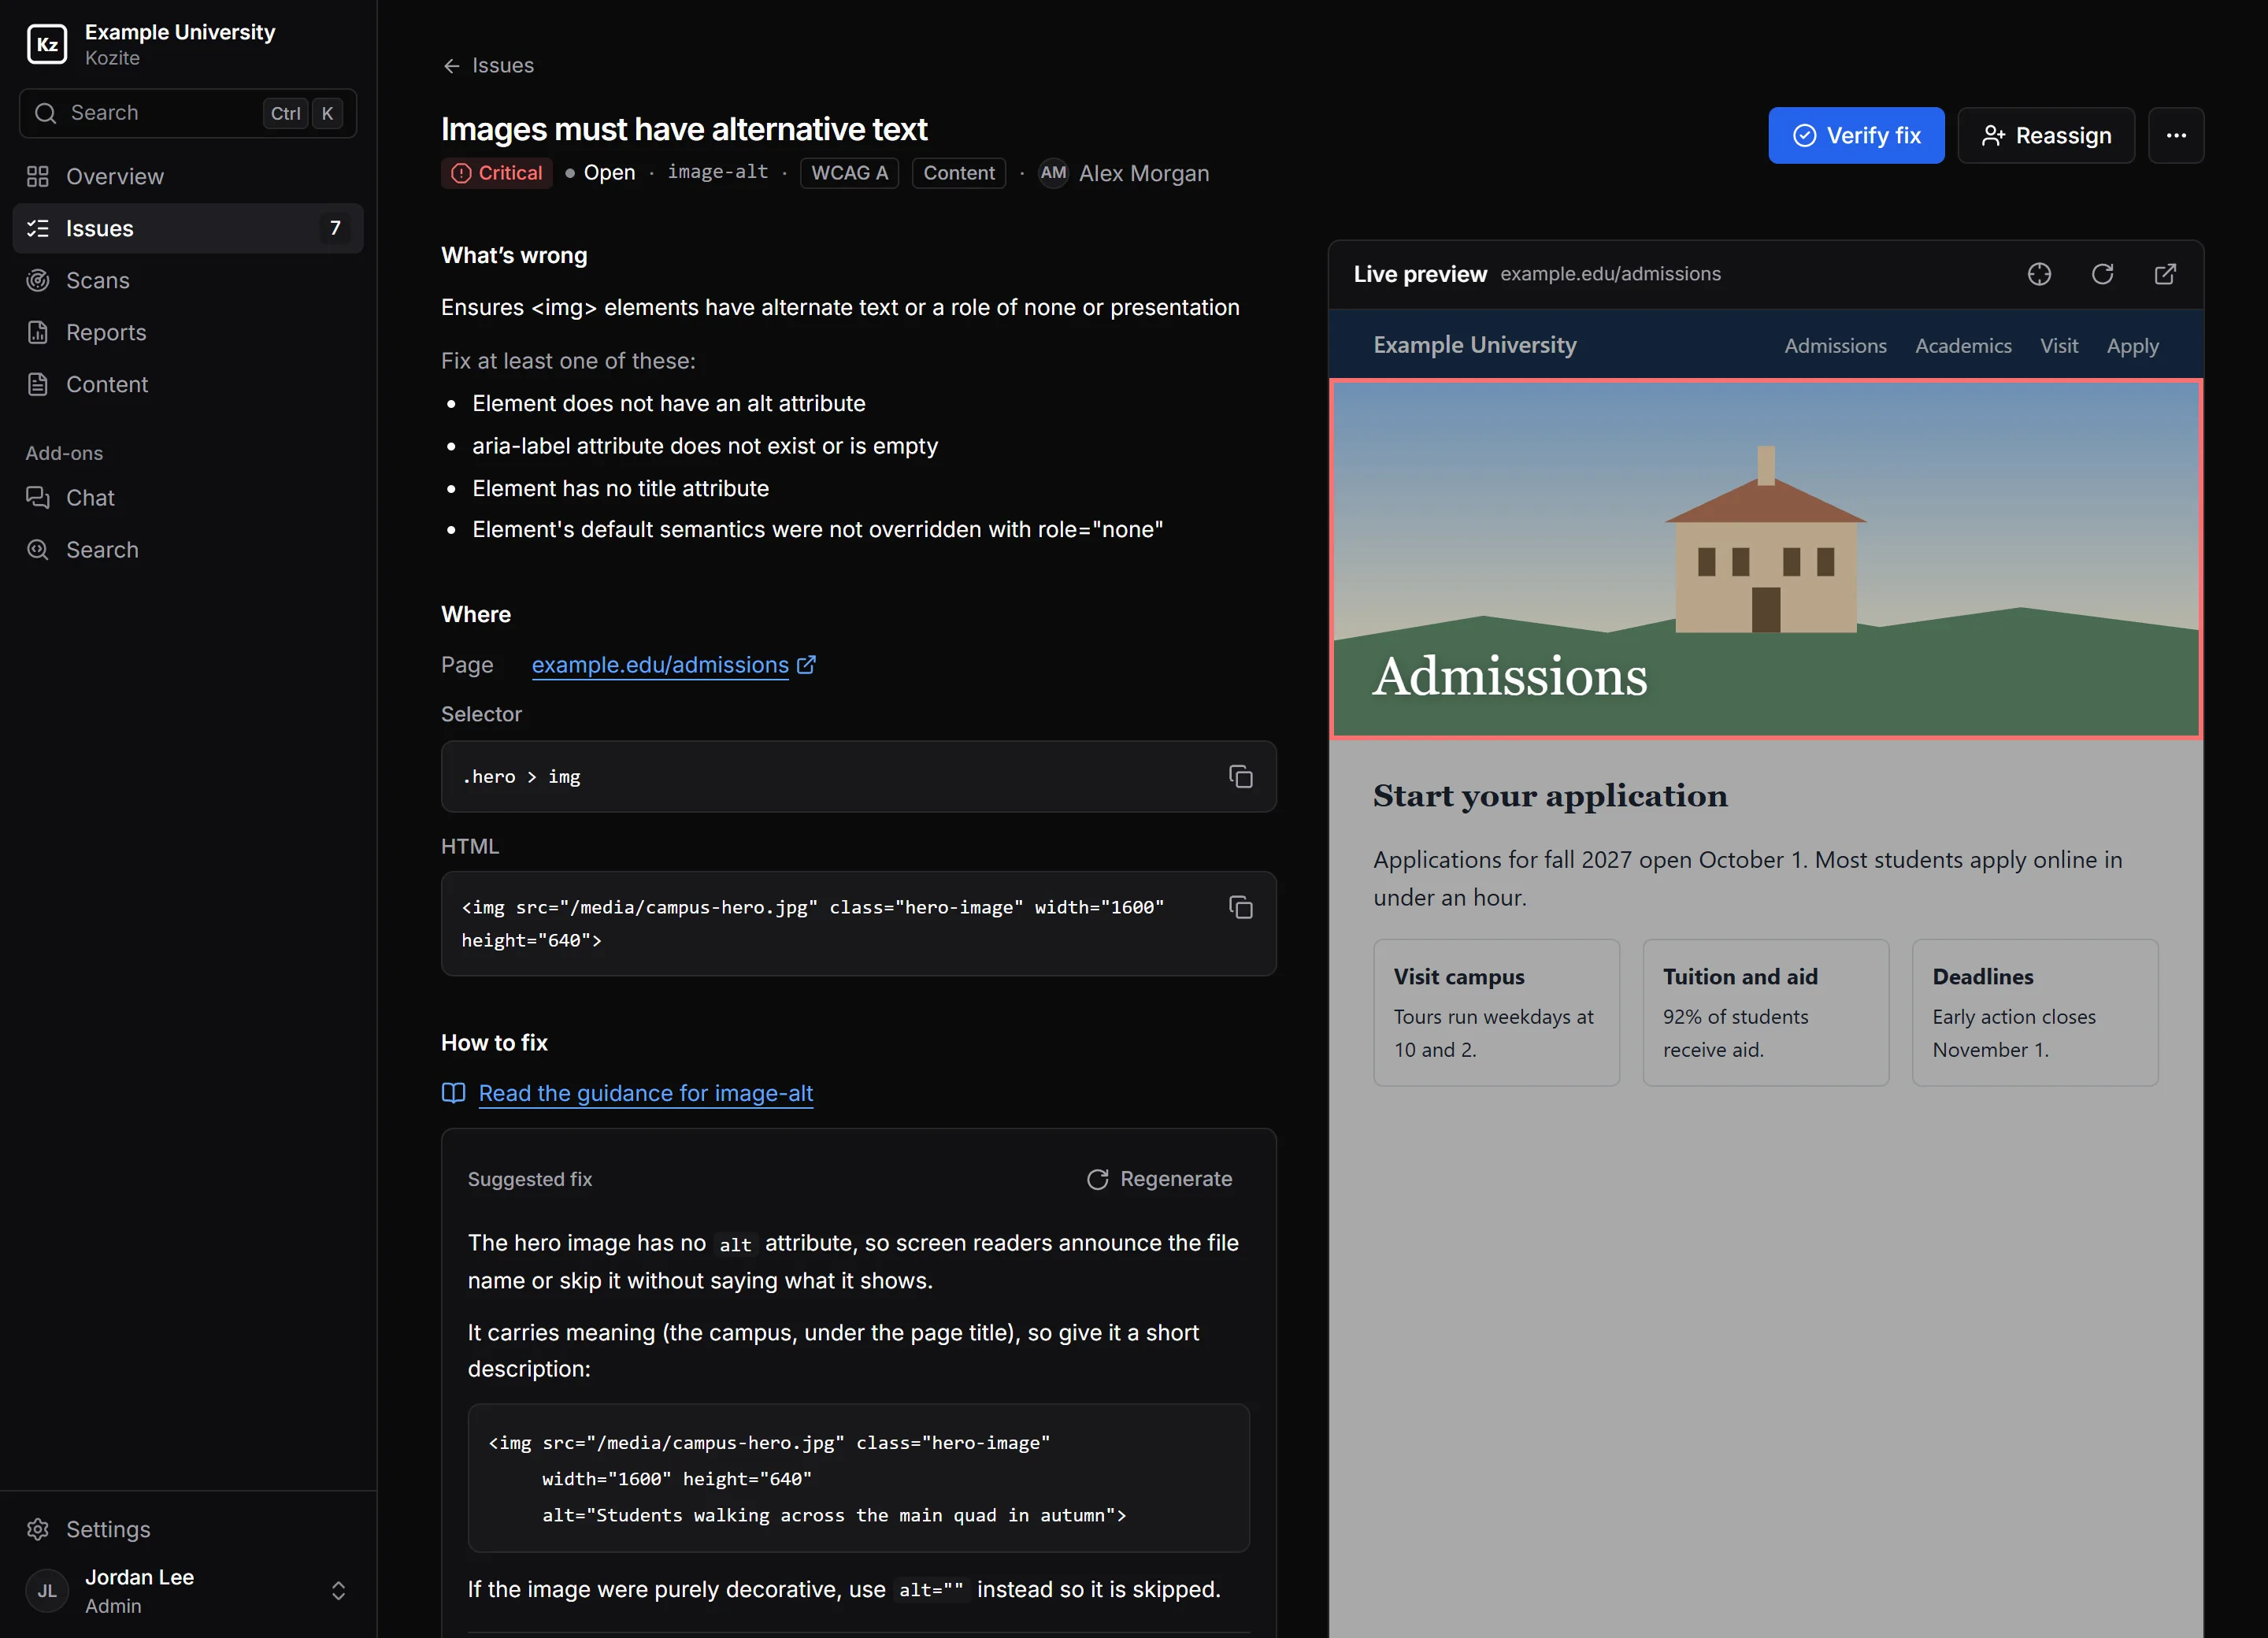Click the Content tag in issue header

958,173
